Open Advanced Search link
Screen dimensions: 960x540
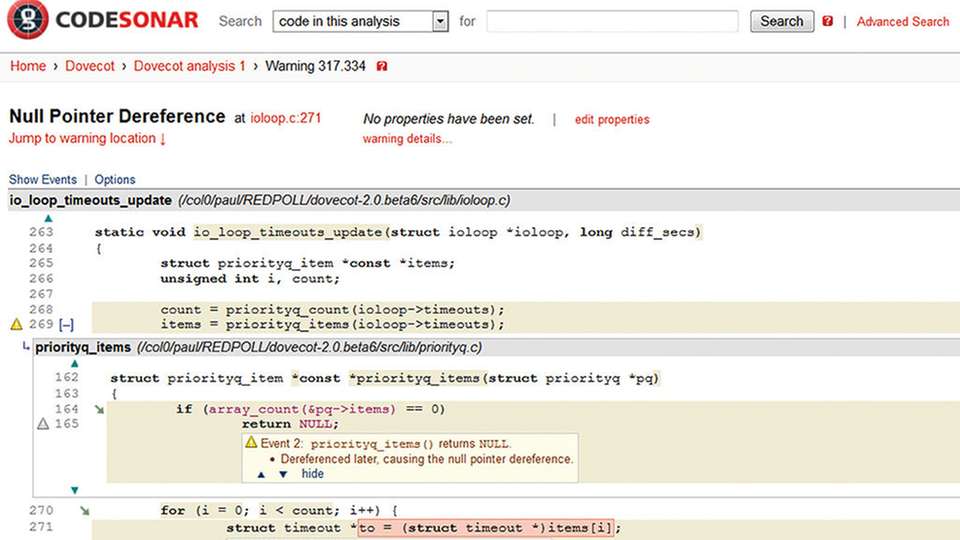tap(902, 21)
